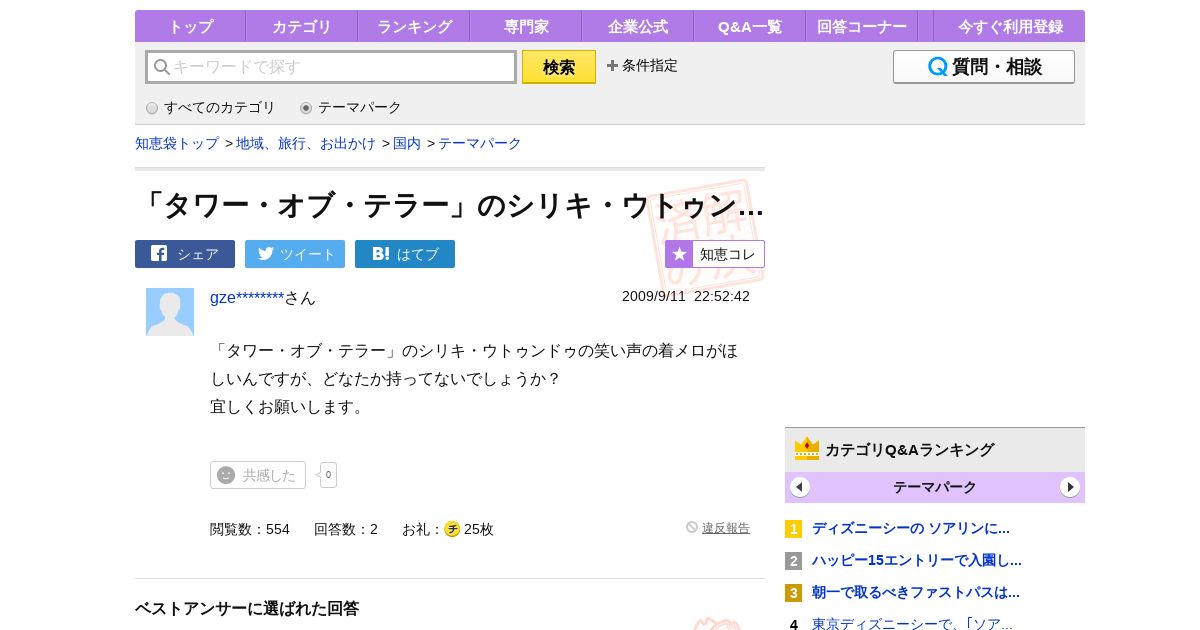Show next category with right arrow
This screenshot has width=1200, height=630.
pos(1070,487)
